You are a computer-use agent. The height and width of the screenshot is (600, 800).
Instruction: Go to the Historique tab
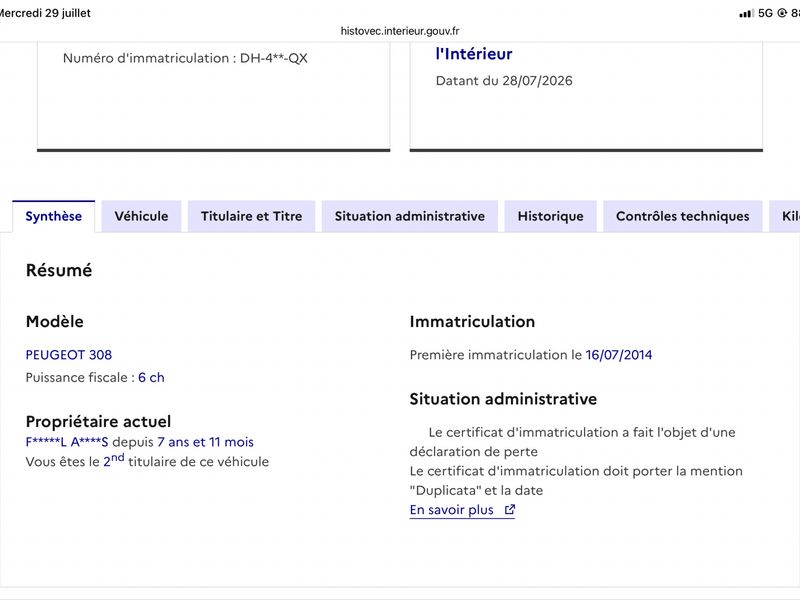tap(551, 216)
